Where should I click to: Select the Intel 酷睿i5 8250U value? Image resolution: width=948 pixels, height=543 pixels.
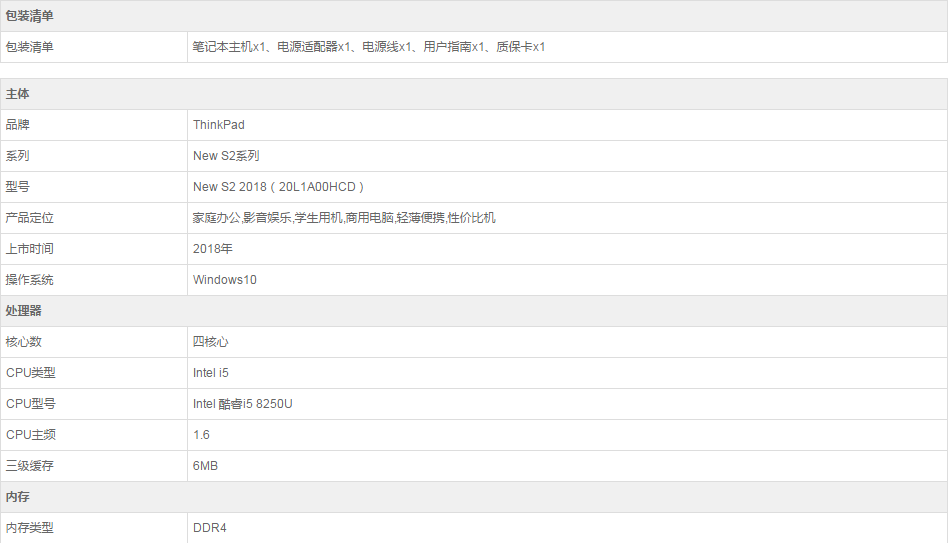[x=242, y=404]
